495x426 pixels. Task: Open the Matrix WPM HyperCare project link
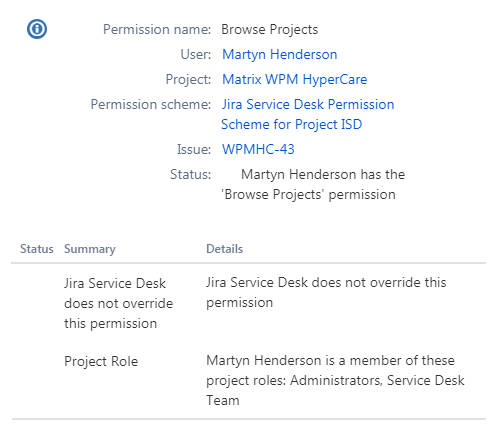pos(295,80)
